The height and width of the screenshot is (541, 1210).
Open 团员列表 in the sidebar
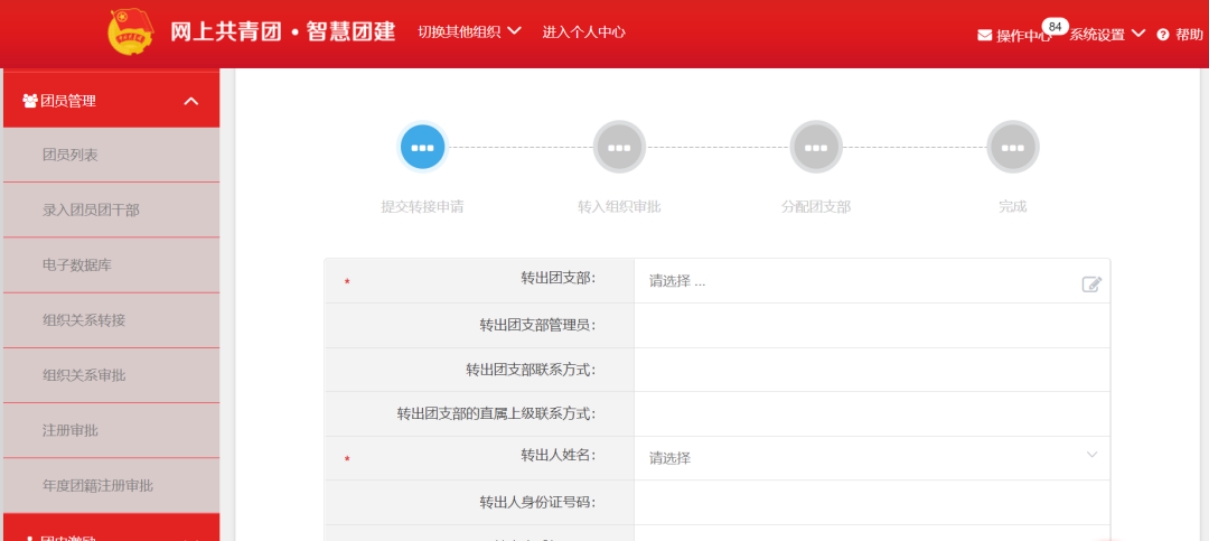click(x=70, y=155)
